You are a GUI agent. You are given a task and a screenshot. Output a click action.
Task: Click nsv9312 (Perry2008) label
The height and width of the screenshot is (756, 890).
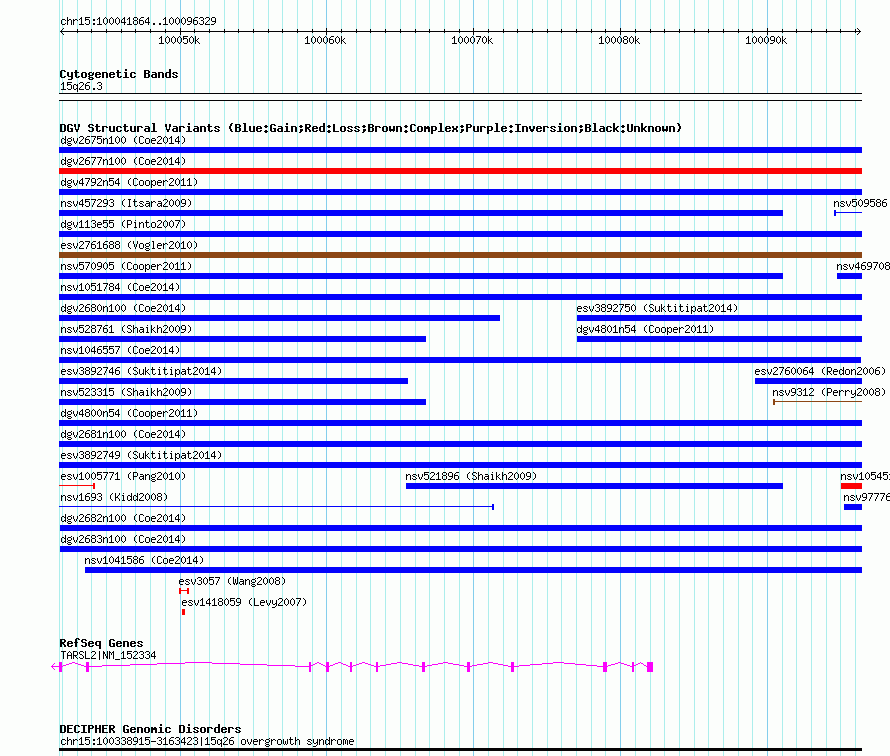click(829, 392)
